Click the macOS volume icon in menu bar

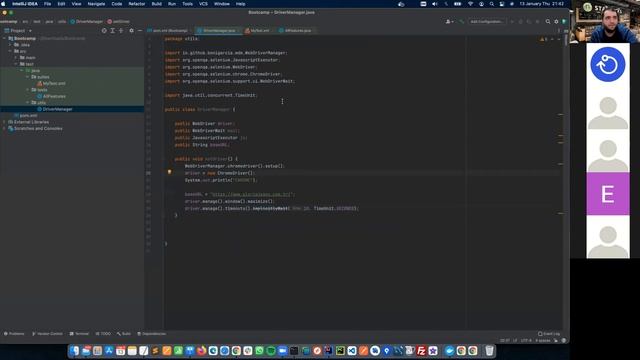434,4
